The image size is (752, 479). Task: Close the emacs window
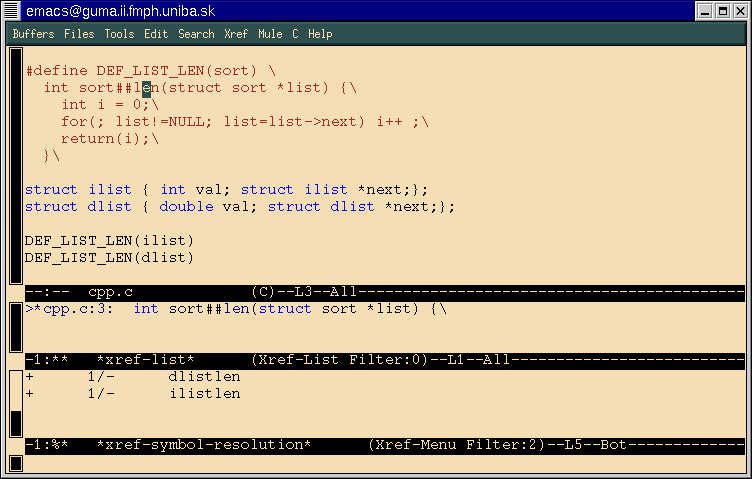coord(740,11)
